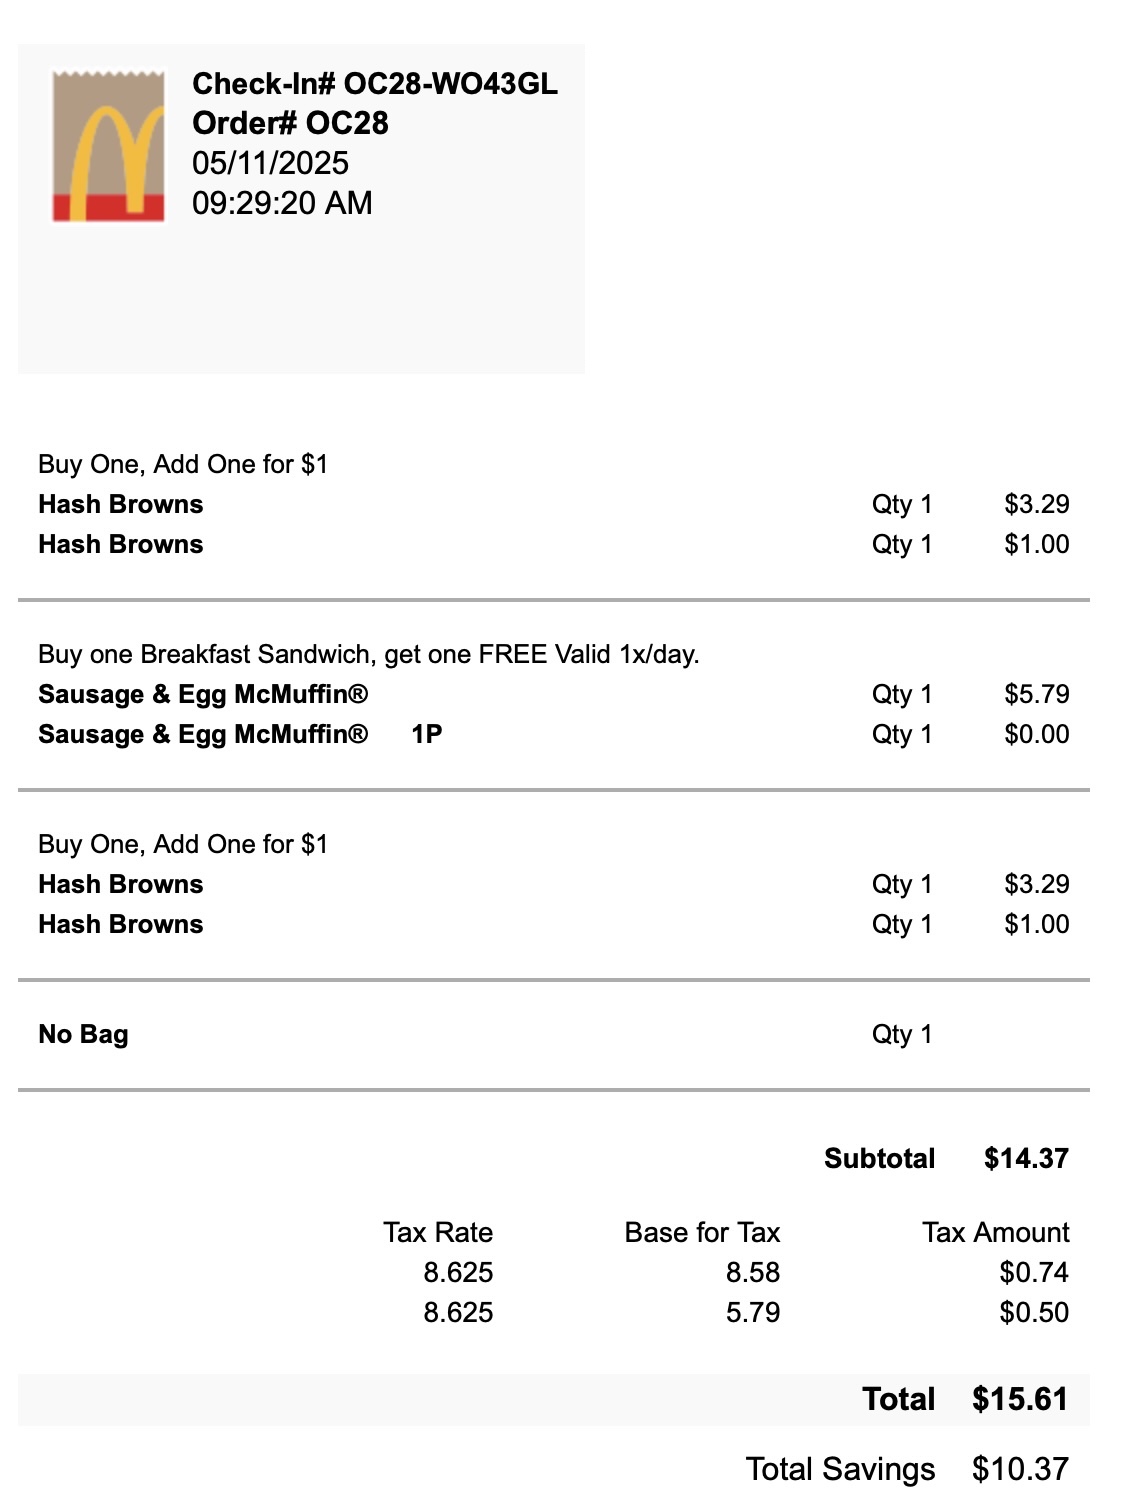
Task: Click the No Bag line item
Action: coord(83,1034)
